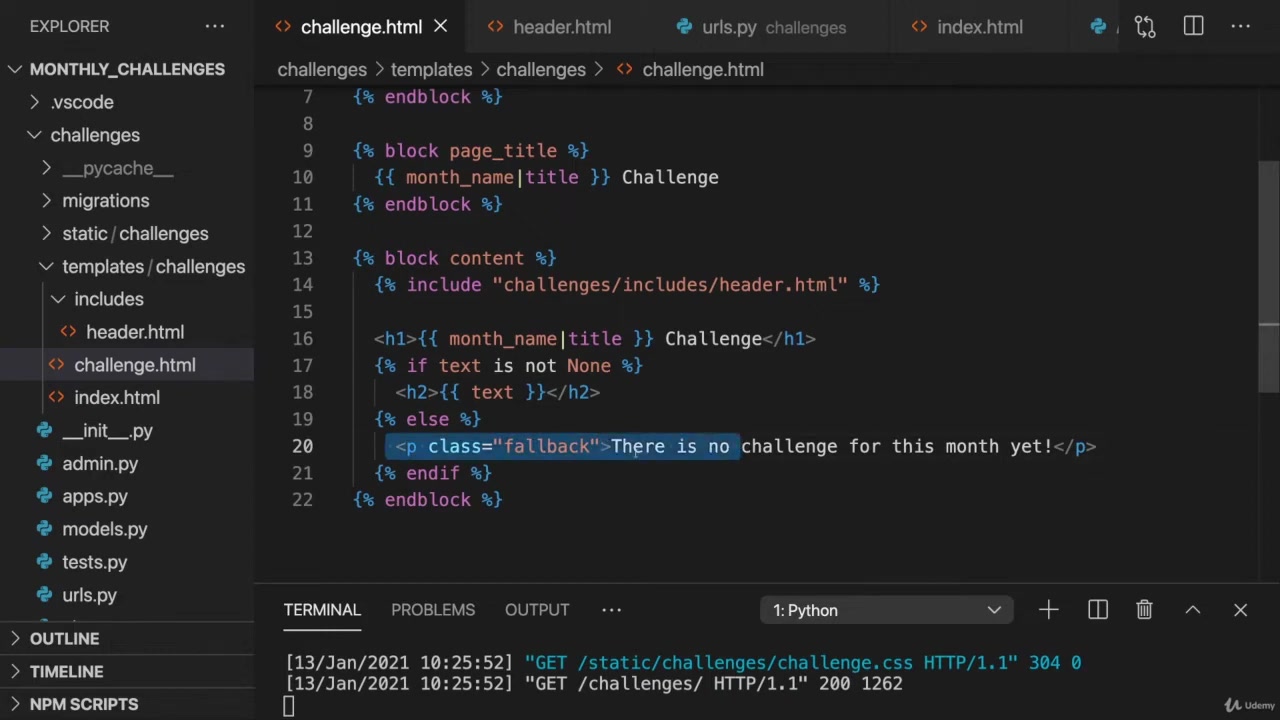Screen dimensions: 1280x720
Task: Click the new terminal plus icon
Action: (x=1048, y=610)
